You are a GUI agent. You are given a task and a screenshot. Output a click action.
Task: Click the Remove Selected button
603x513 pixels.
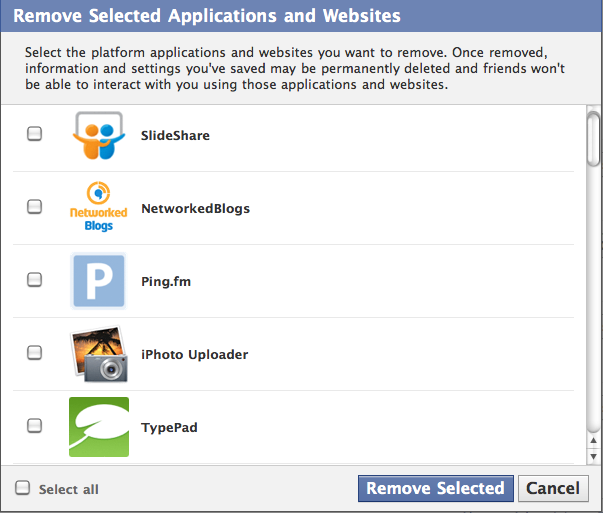[x=436, y=488]
